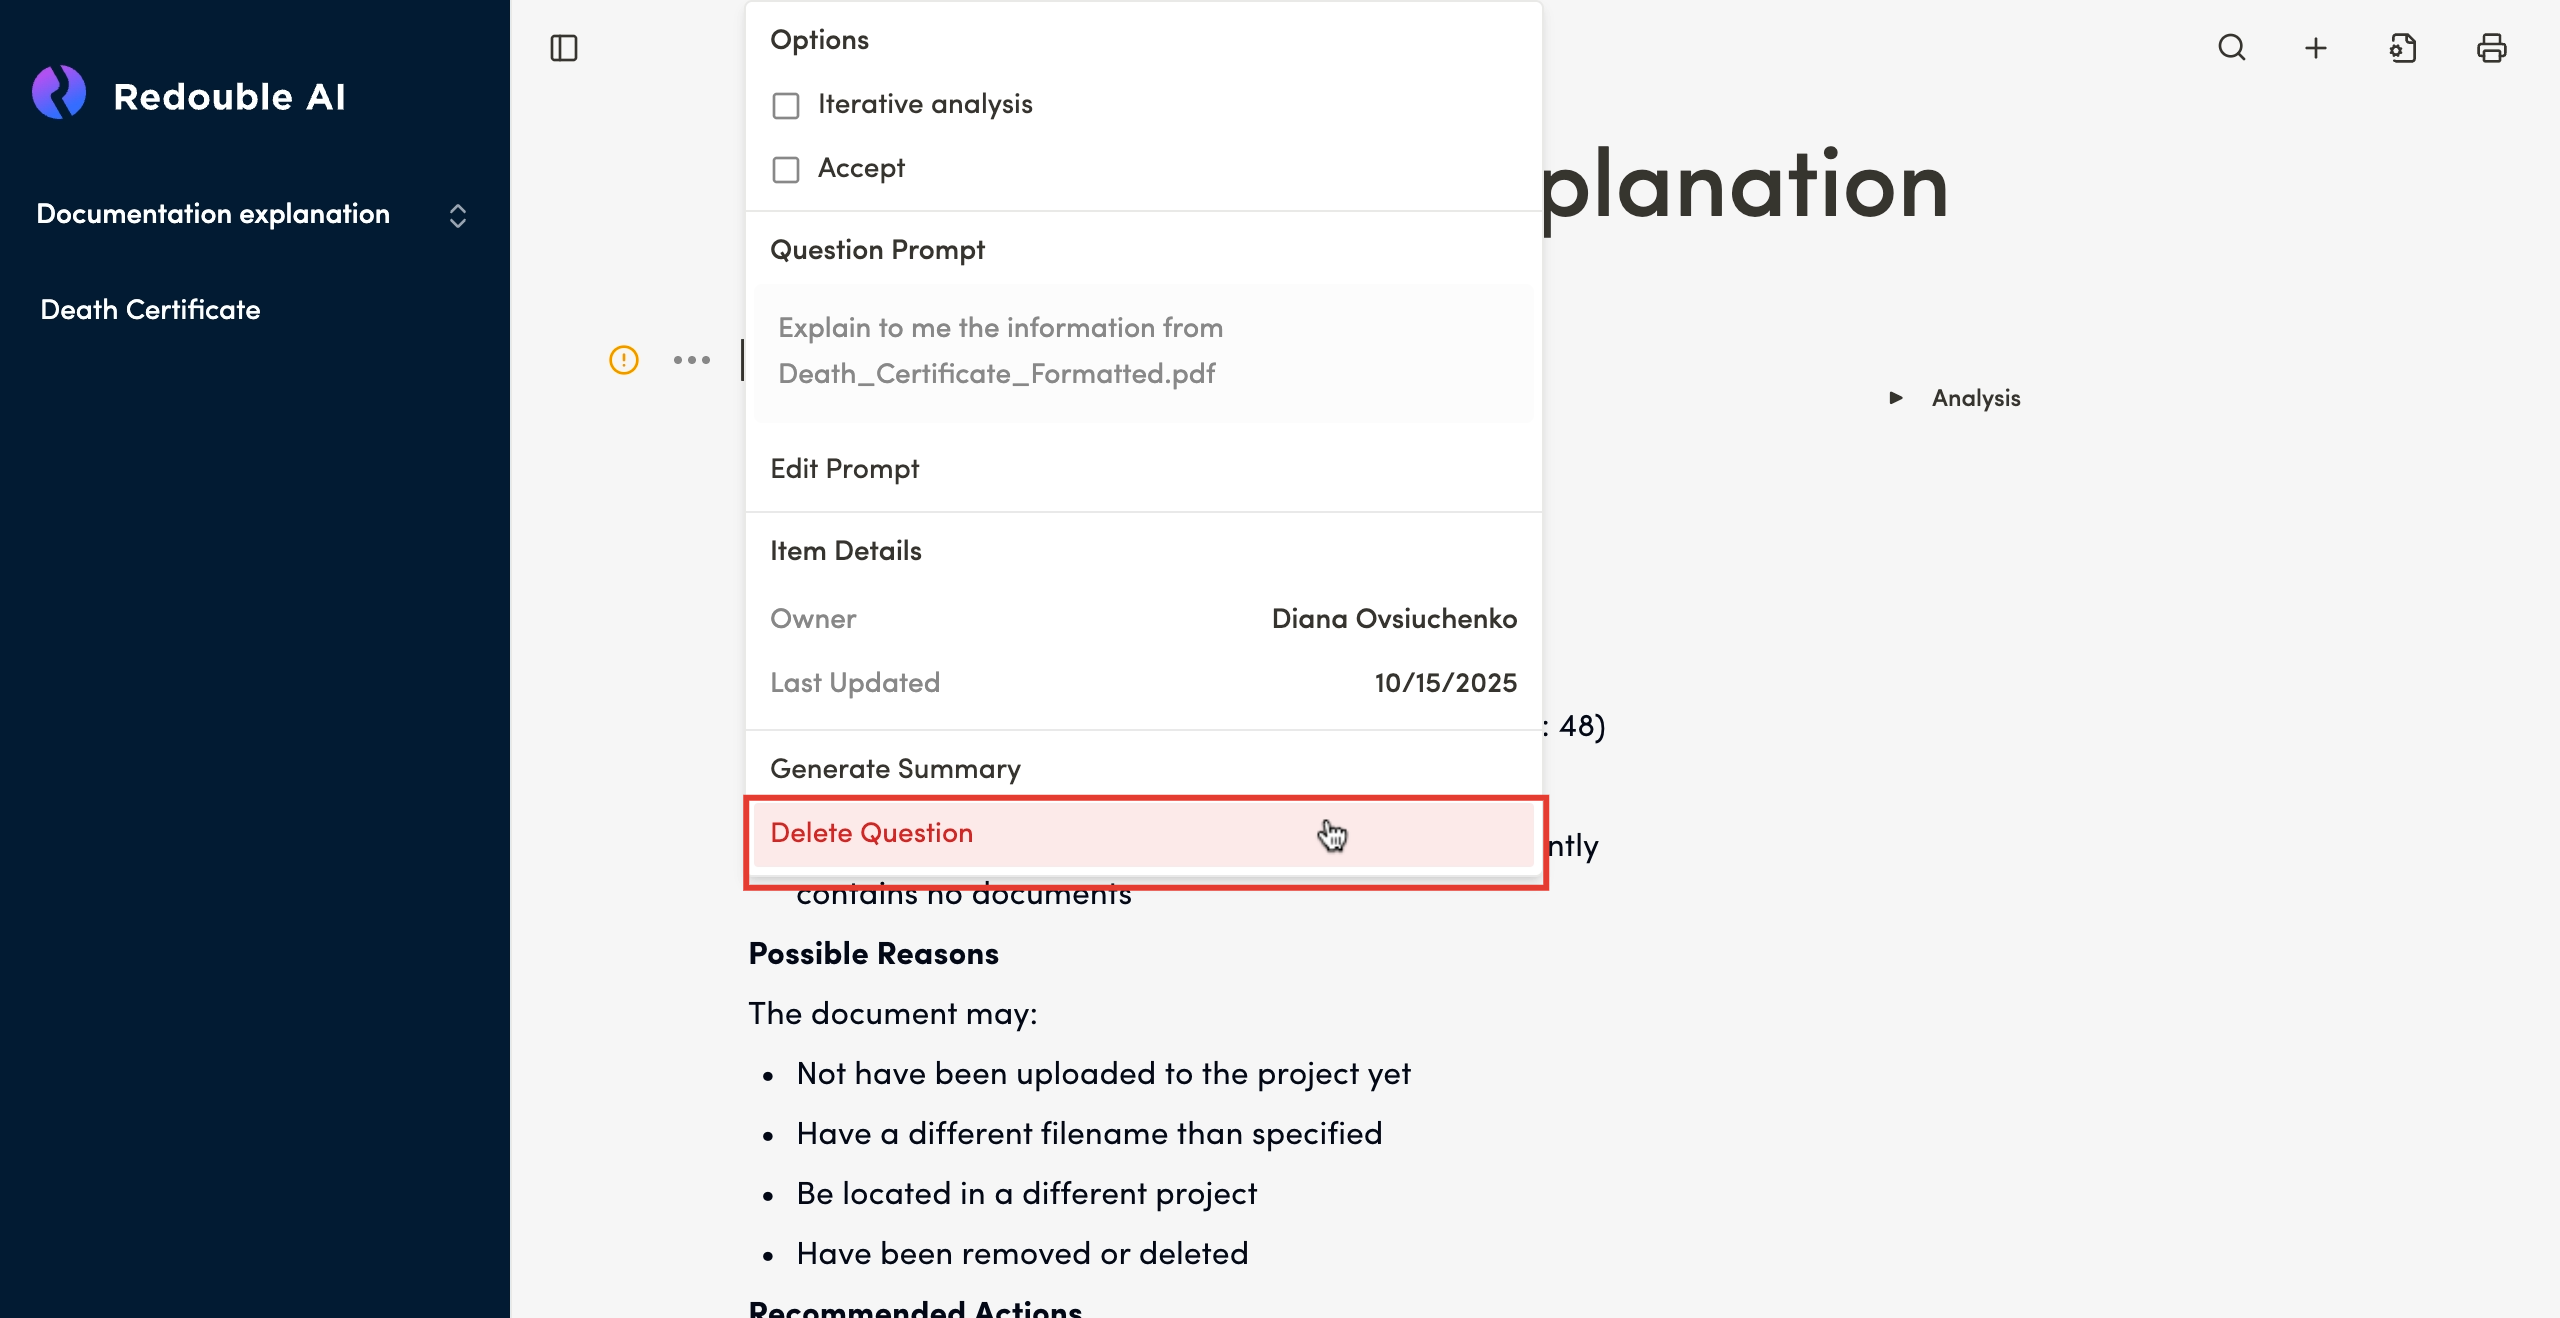Viewport: 2560px width, 1318px height.
Task: Enable the Iterative analysis checkbox
Action: (x=786, y=106)
